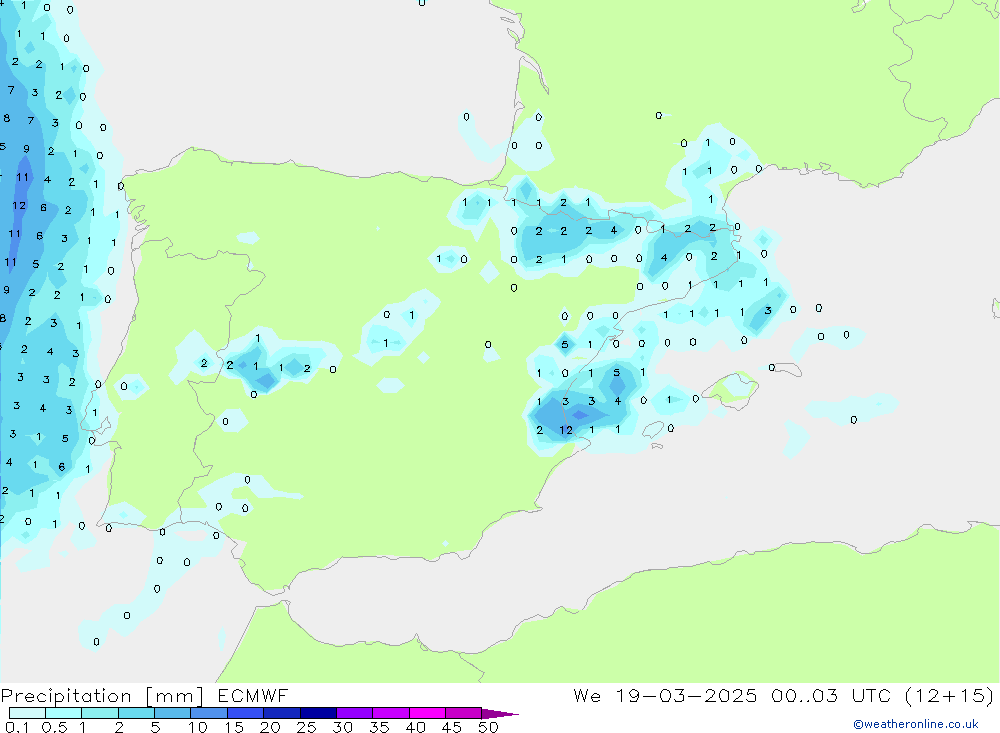The height and width of the screenshot is (733, 1000).
Task: Click the over-50 arrow tip of legend
Action: coord(500,713)
